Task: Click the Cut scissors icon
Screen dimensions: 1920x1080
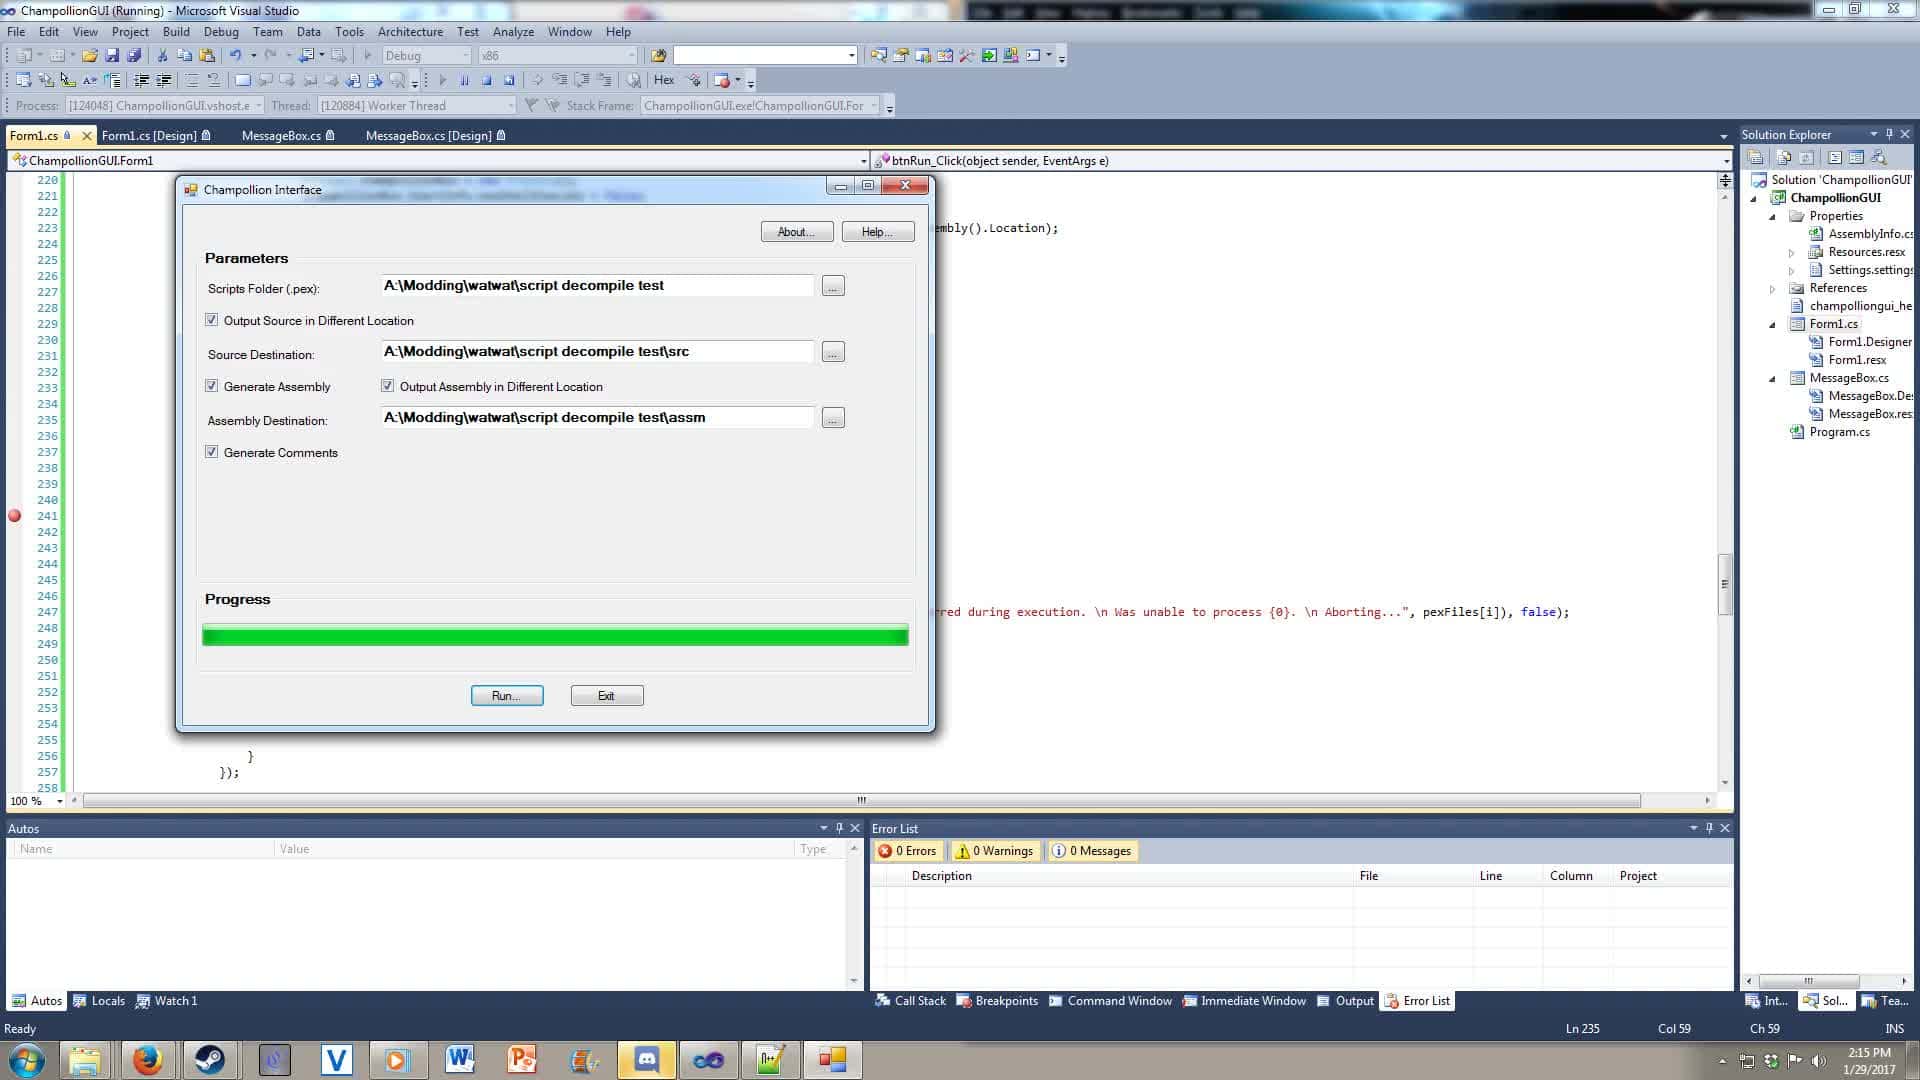Action: coord(163,55)
